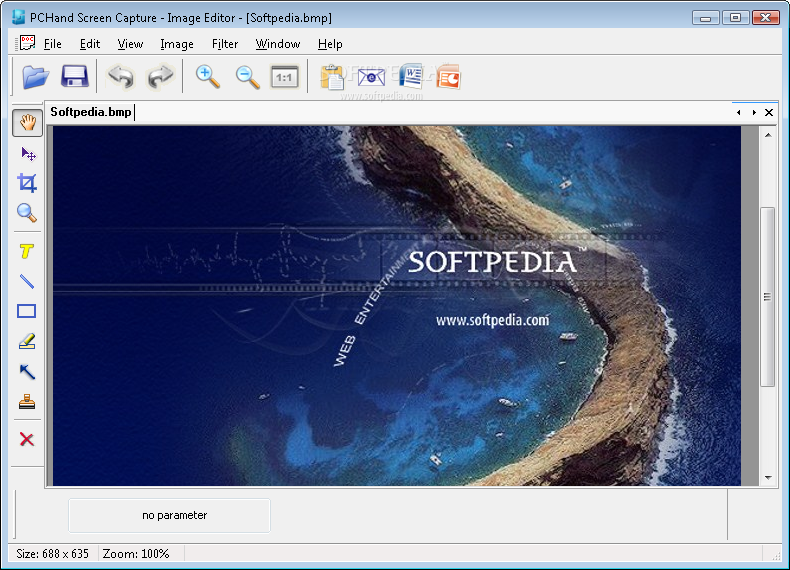Open the Filter menu

[225, 44]
